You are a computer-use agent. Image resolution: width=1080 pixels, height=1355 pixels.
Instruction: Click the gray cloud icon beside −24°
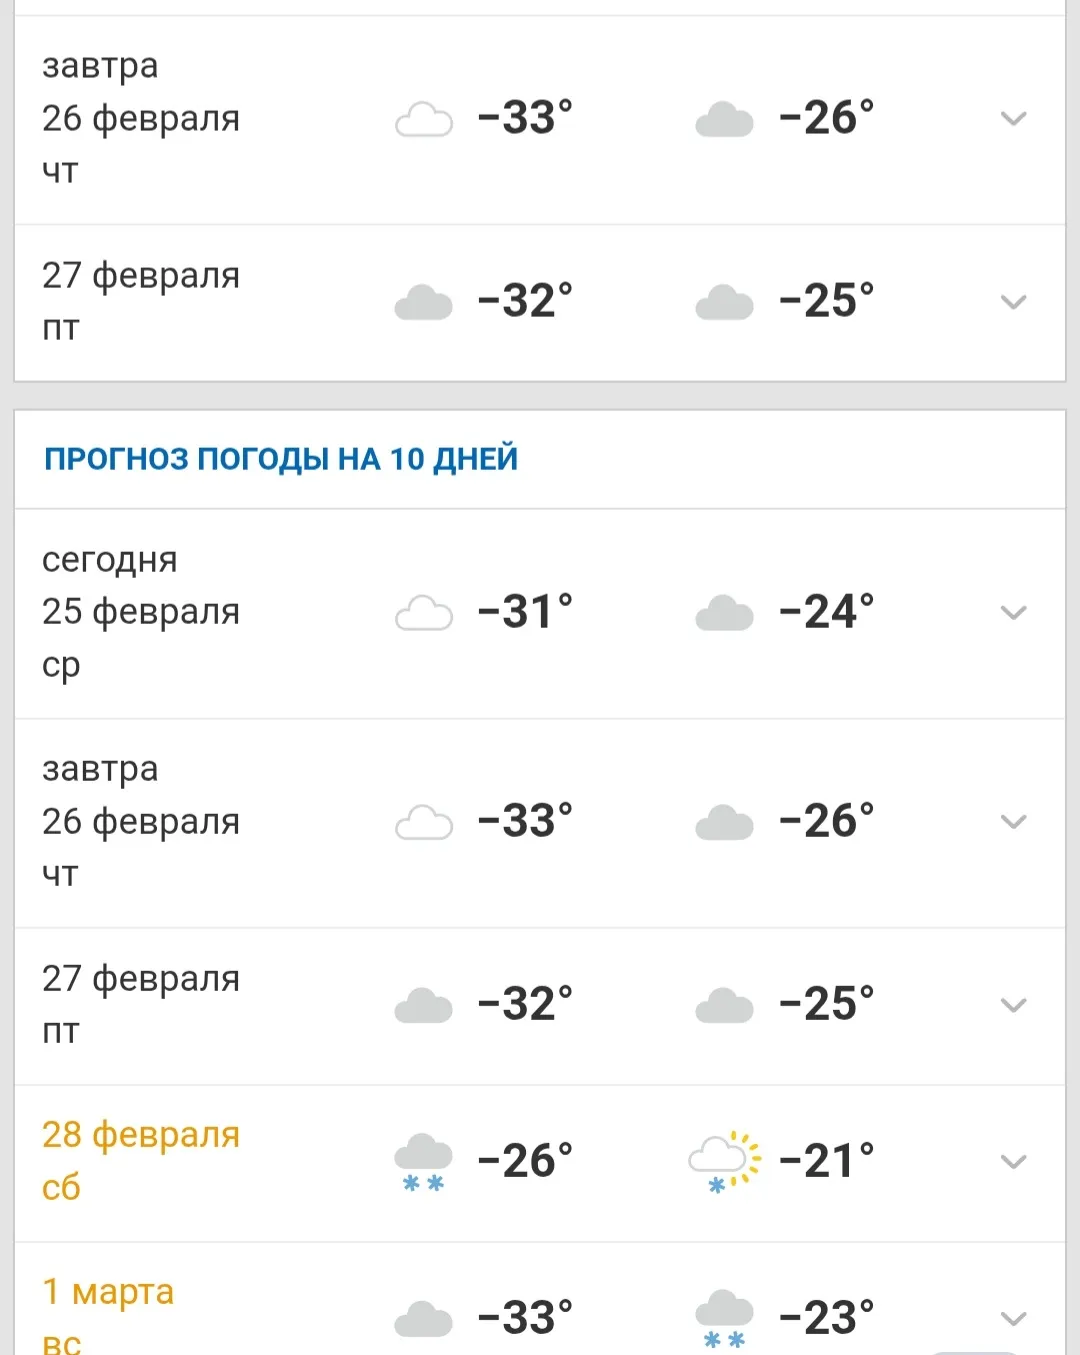coord(724,613)
